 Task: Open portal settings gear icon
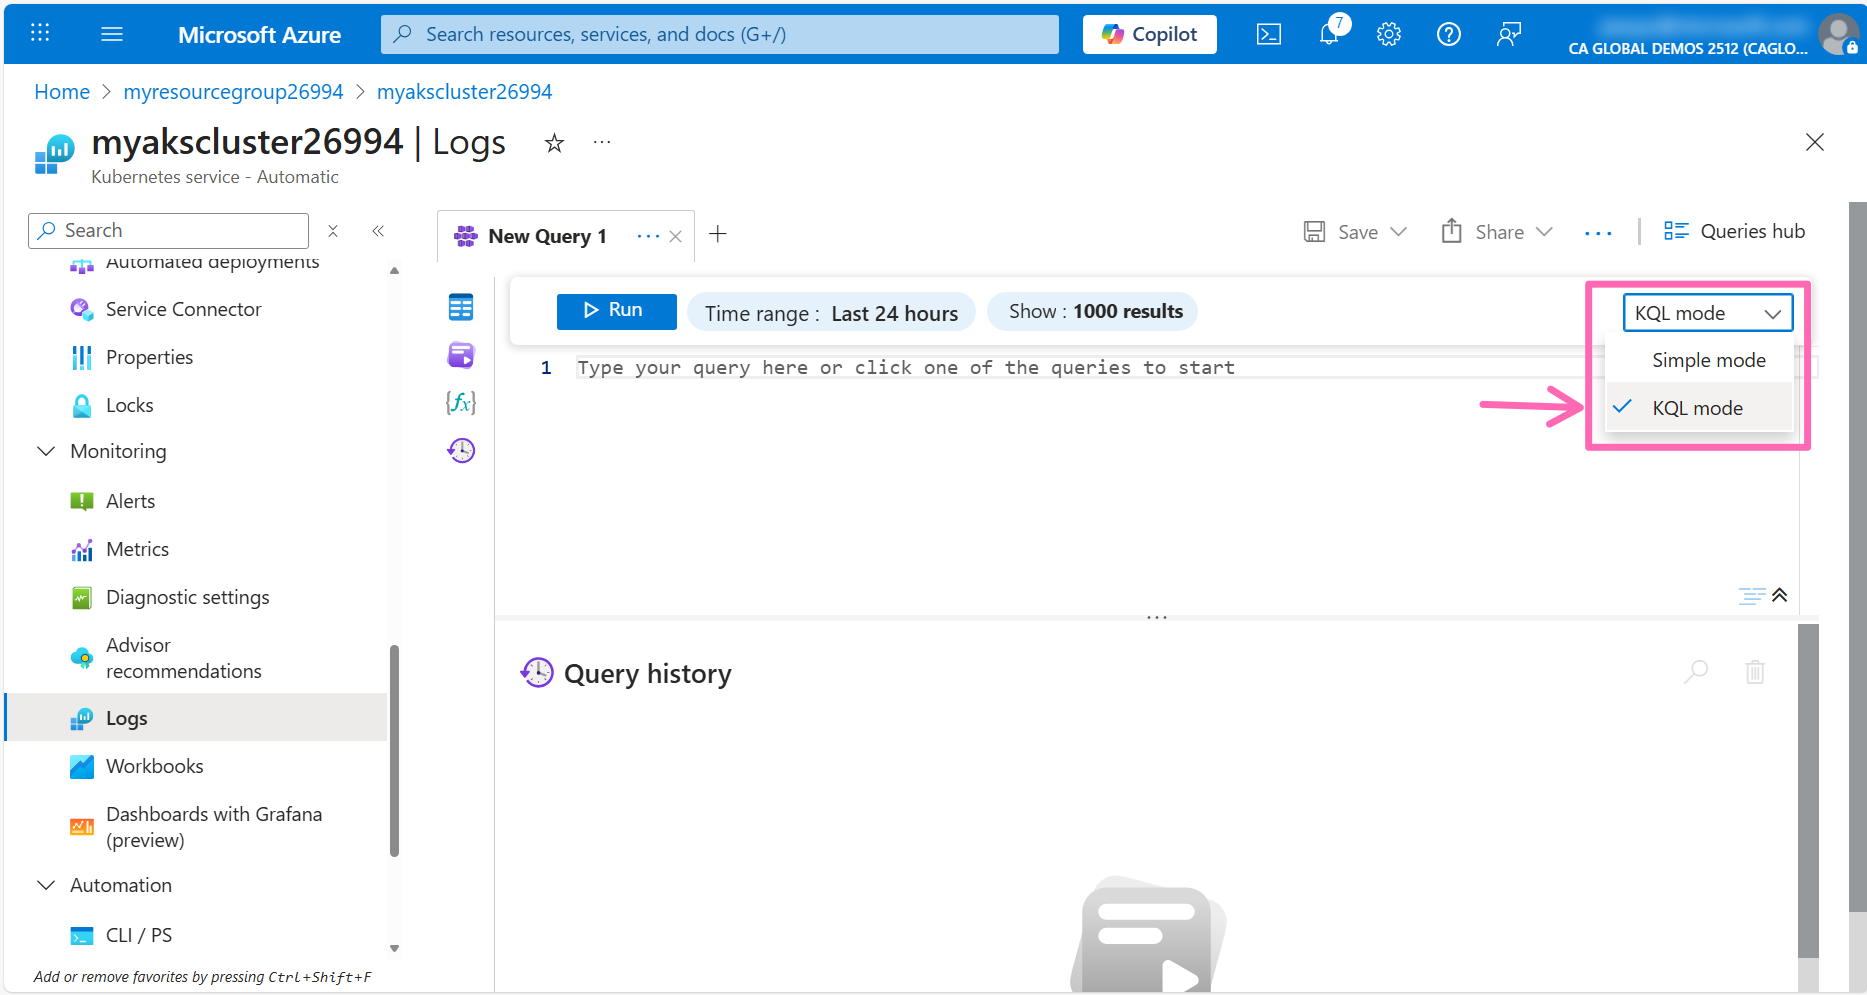pos(1389,35)
